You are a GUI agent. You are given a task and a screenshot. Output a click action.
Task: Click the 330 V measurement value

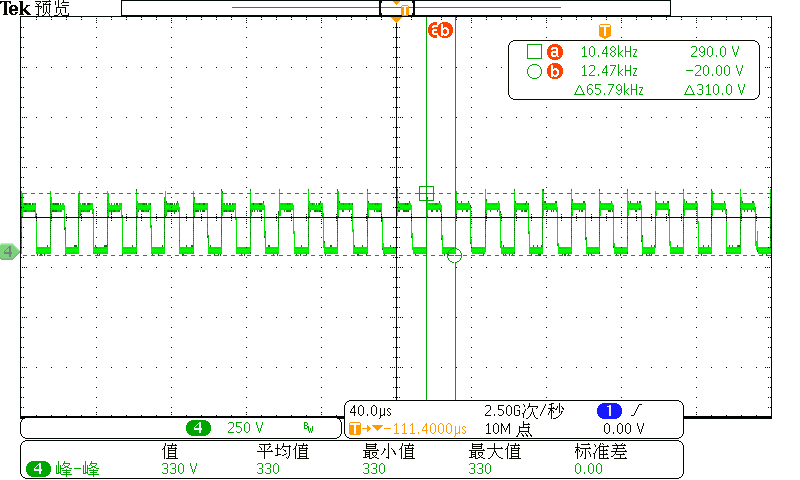[x=180, y=469]
